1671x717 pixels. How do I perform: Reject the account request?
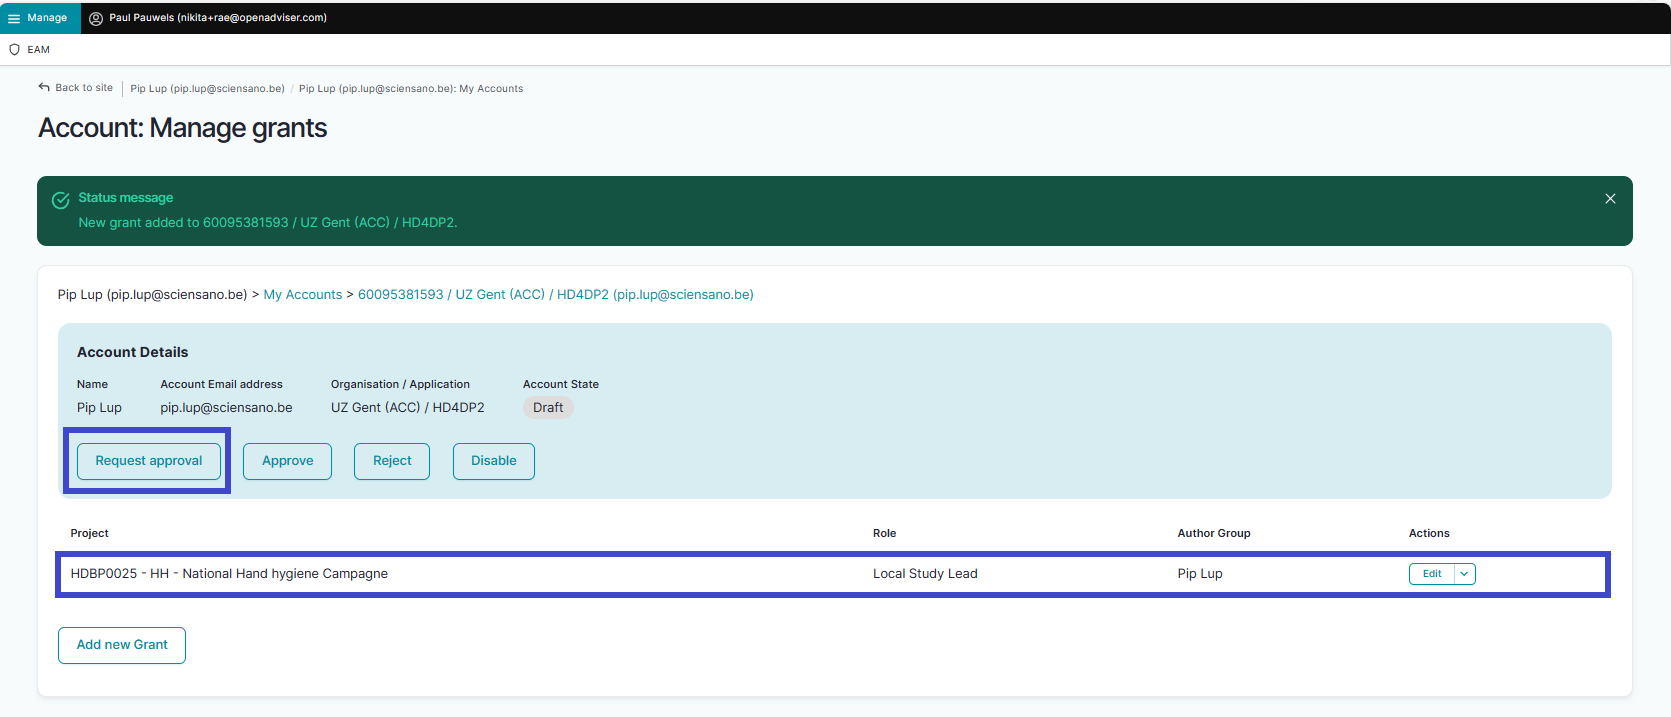click(392, 461)
